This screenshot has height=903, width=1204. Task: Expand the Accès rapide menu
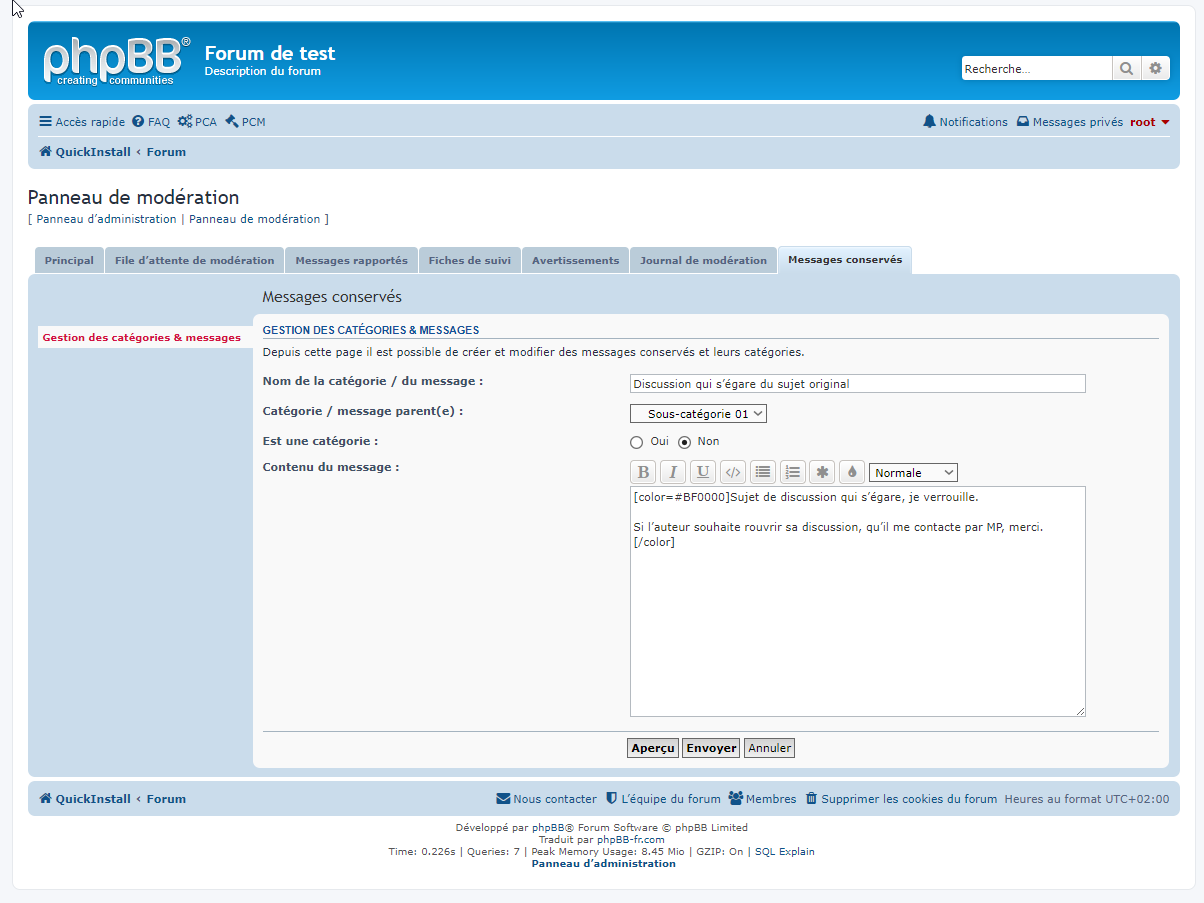(82, 122)
